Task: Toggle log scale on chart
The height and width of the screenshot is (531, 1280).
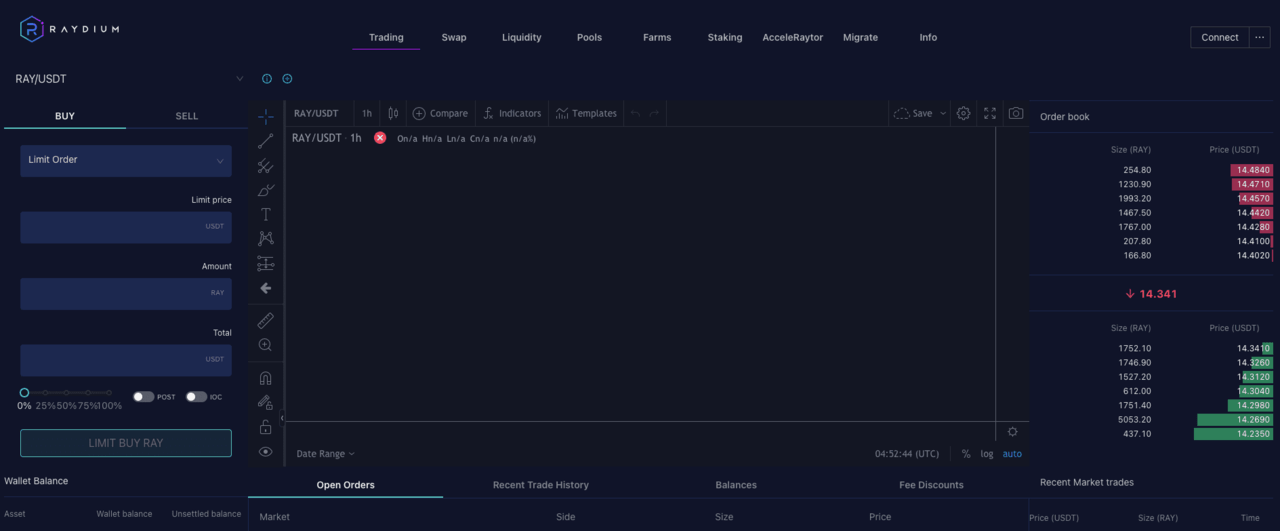Action: [987, 454]
